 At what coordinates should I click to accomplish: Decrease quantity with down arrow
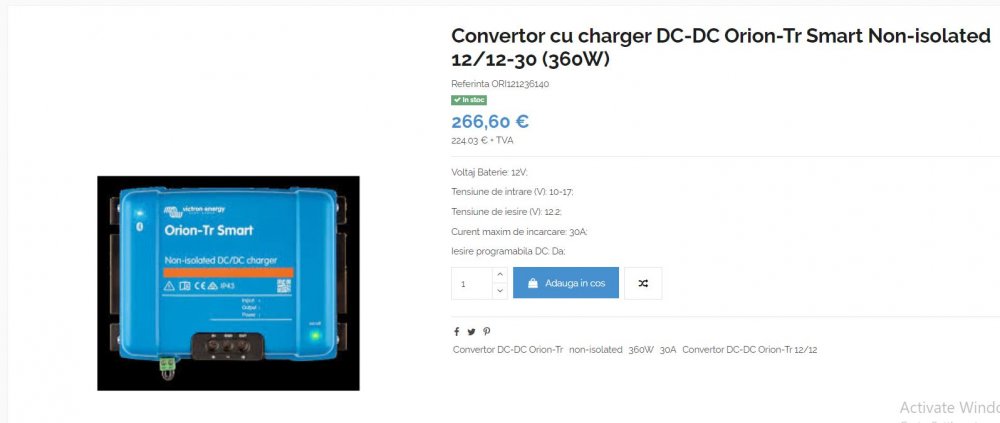[500, 291]
